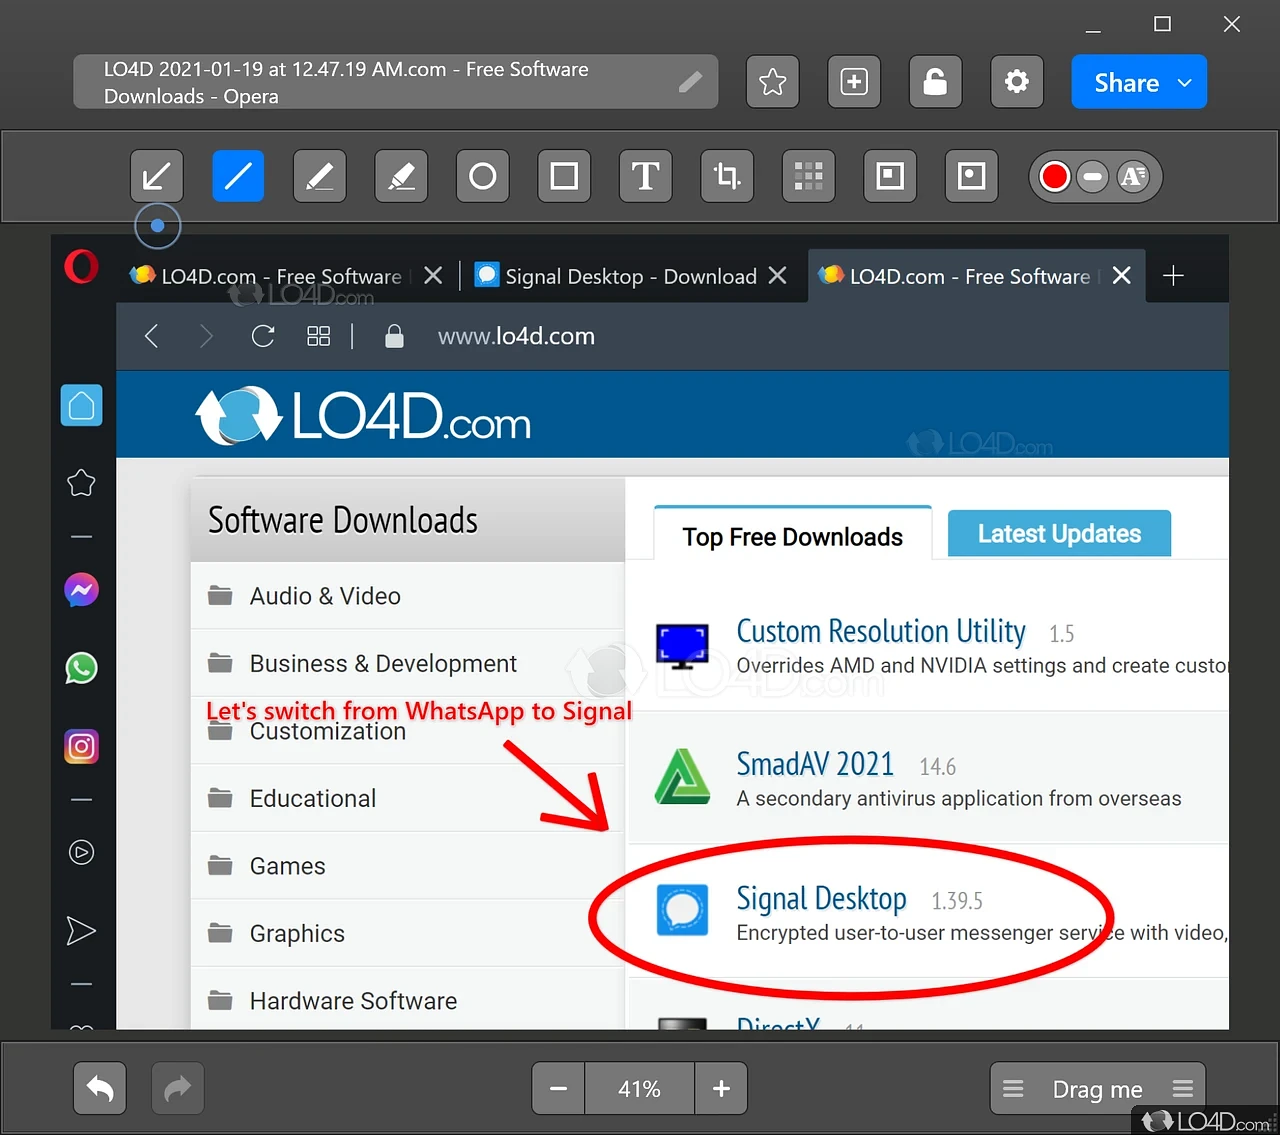Viewport: 1280px width, 1135px height.
Task: Choose the pencil freehand tool
Action: click(x=319, y=177)
